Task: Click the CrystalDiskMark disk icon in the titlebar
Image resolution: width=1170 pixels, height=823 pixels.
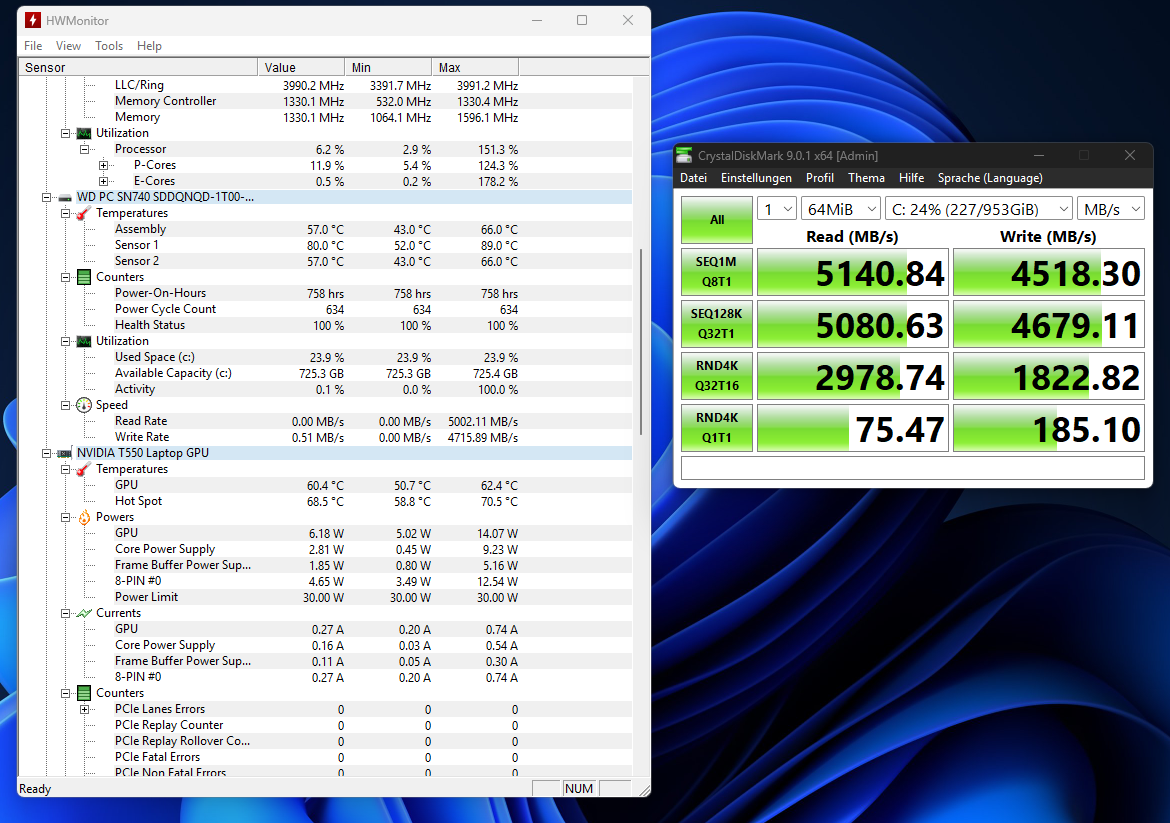Action: click(x=684, y=155)
